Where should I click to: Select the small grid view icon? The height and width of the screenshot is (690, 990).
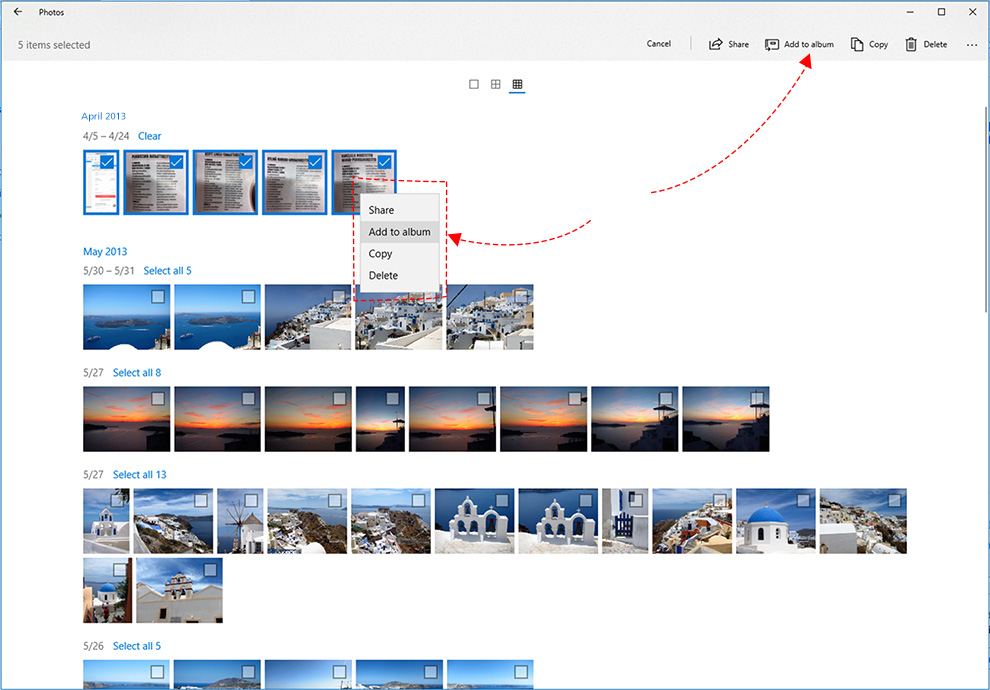tap(517, 84)
